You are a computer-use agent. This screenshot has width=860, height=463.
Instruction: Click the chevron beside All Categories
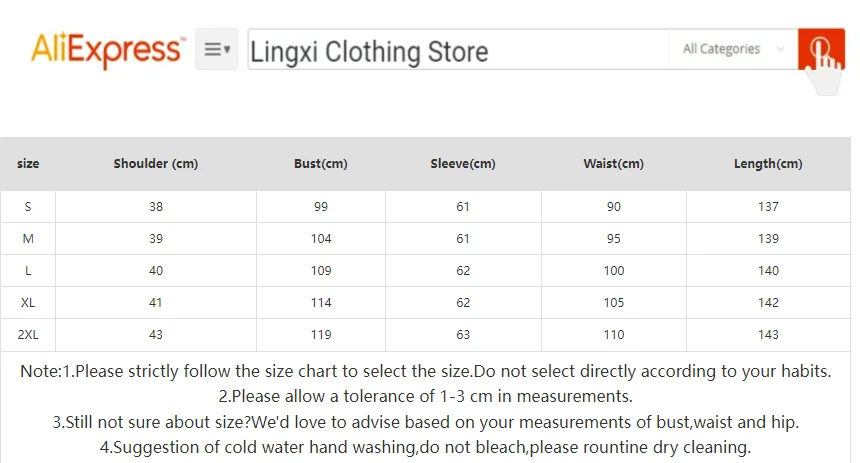780,49
